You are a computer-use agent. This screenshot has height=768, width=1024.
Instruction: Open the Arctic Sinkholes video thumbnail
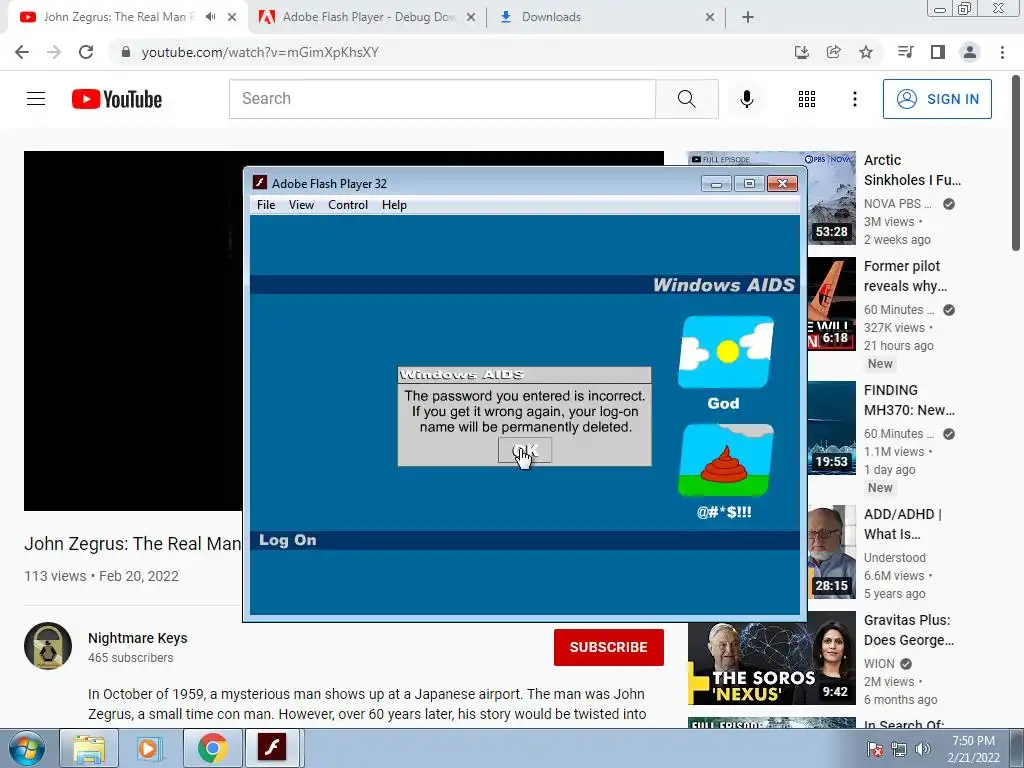coord(831,198)
